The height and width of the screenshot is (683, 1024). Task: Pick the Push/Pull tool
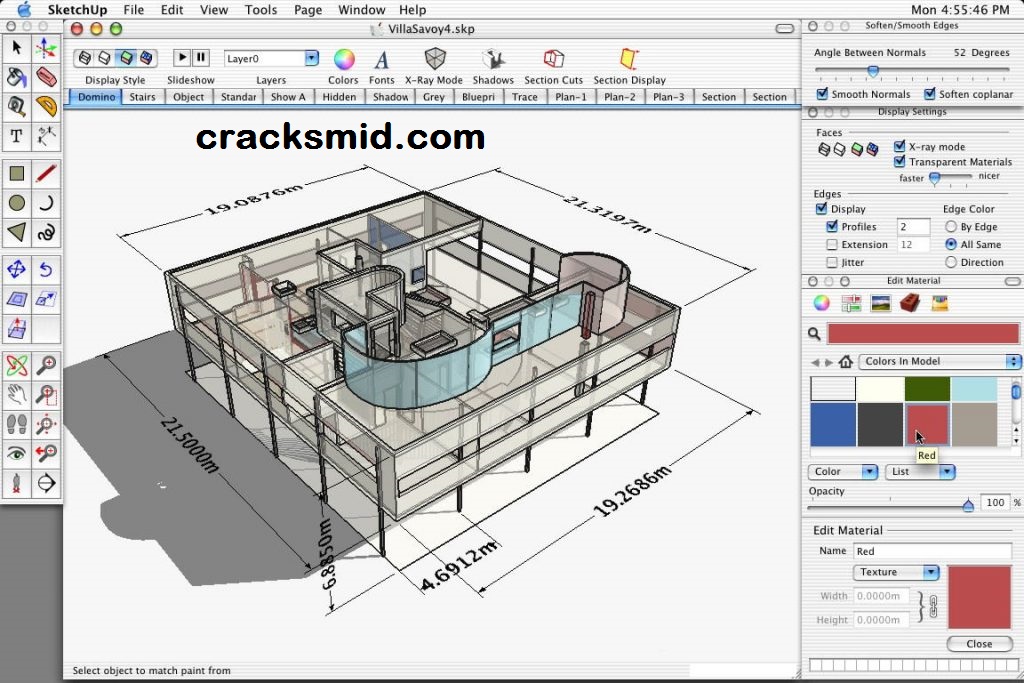pos(17,328)
